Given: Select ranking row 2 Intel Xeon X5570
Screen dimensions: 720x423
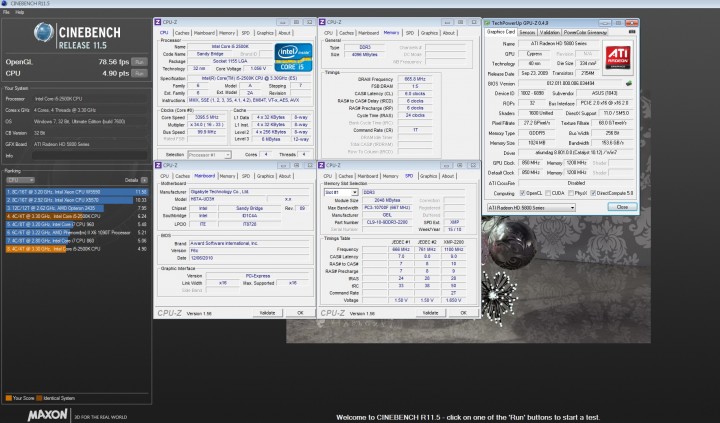Looking at the screenshot, I should (x=77, y=200).
